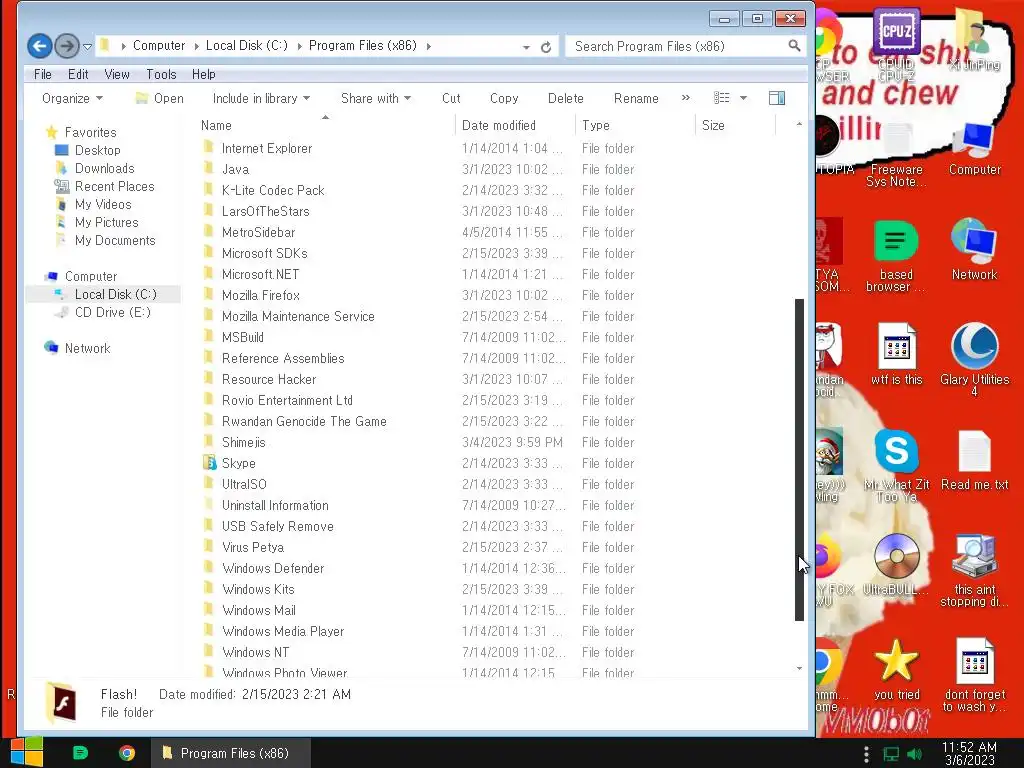This screenshot has width=1024, height=768.
Task: Click the search magnifier icon
Action: point(794,46)
